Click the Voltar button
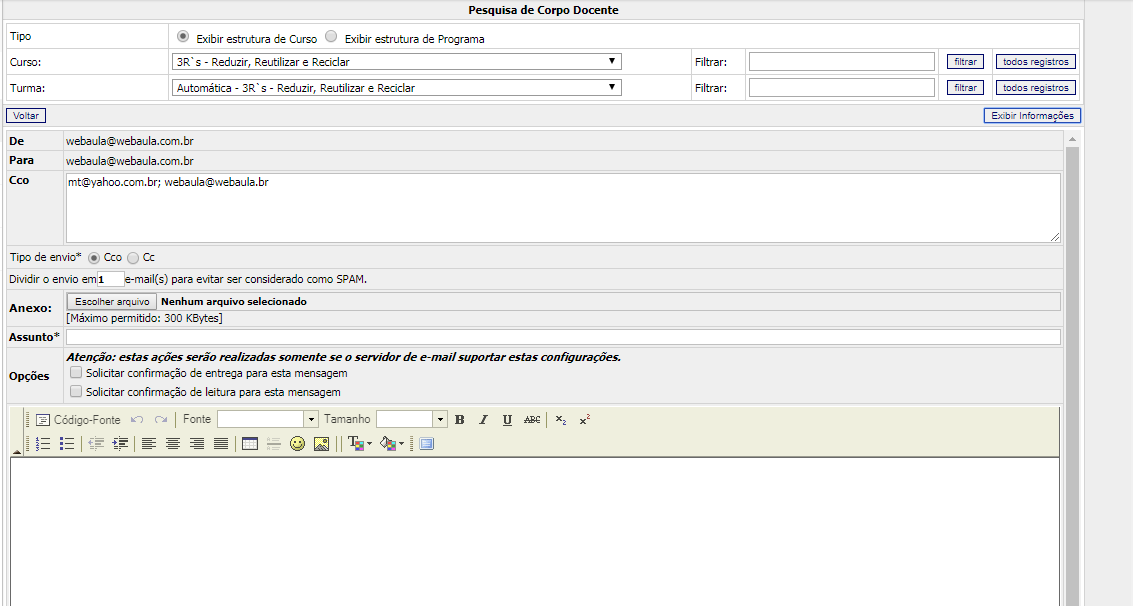Image resolution: width=1133 pixels, height=606 pixels. click(x=26, y=116)
